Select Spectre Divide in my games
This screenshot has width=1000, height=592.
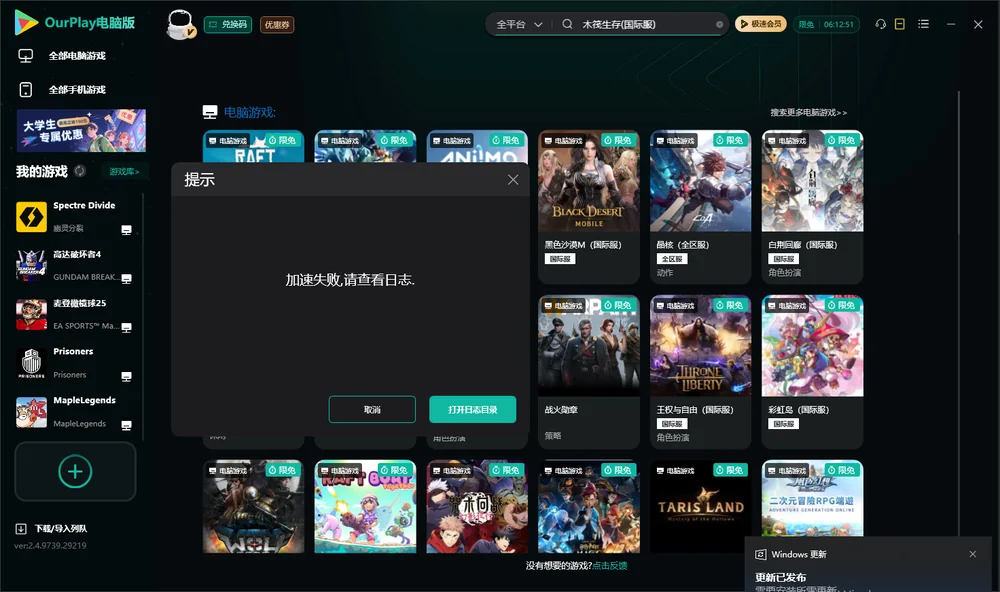74,216
